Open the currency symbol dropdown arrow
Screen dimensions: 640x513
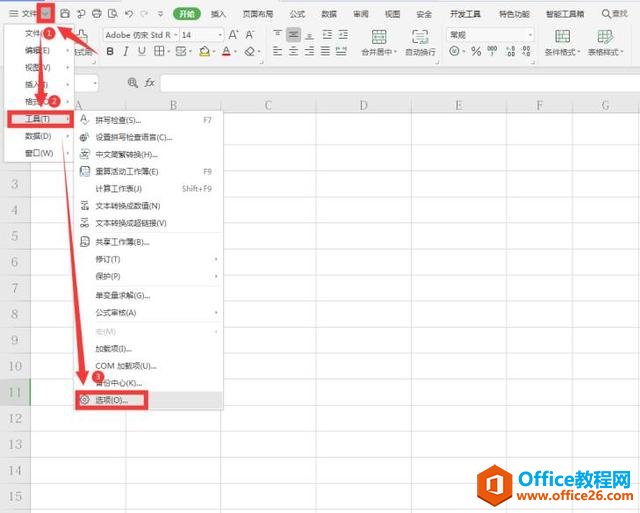(464, 52)
